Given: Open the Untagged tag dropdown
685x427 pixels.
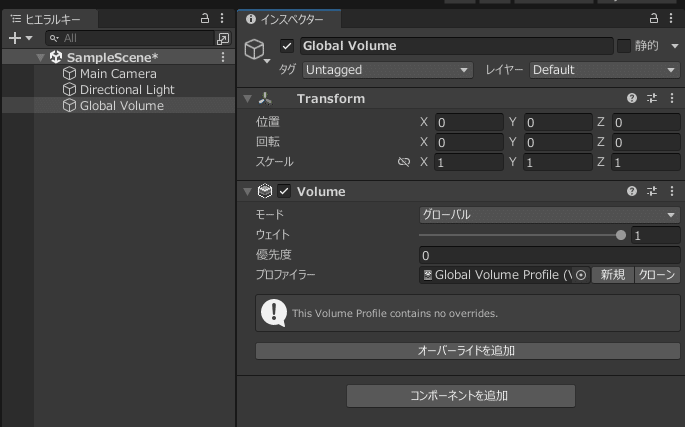Looking at the screenshot, I should point(387,70).
